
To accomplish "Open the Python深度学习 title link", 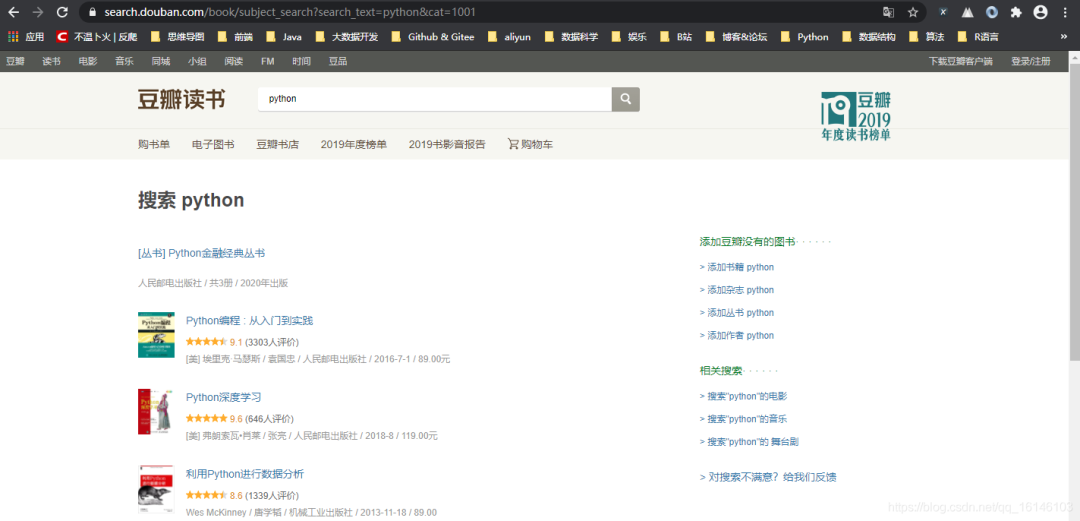I will coord(224,397).
